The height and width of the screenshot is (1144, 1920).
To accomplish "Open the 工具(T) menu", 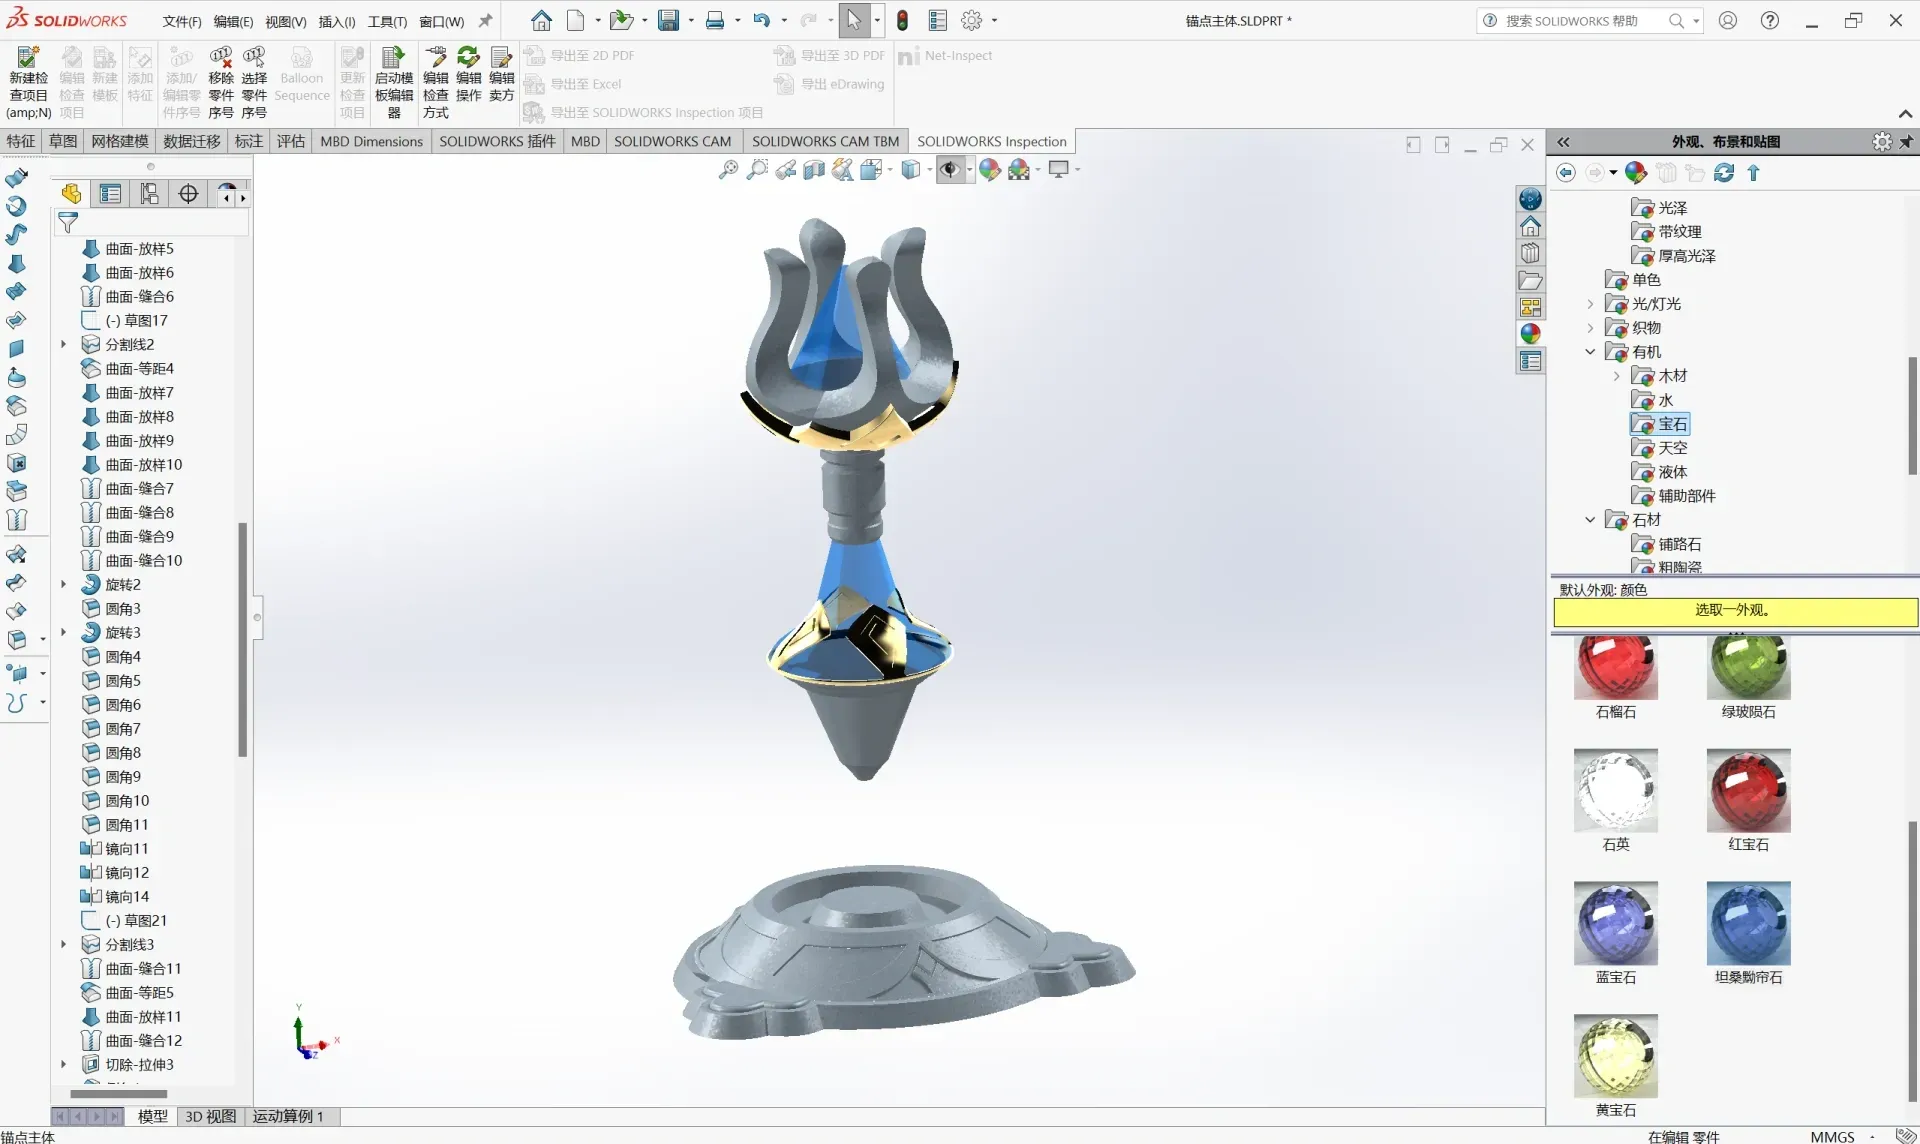I will (387, 22).
